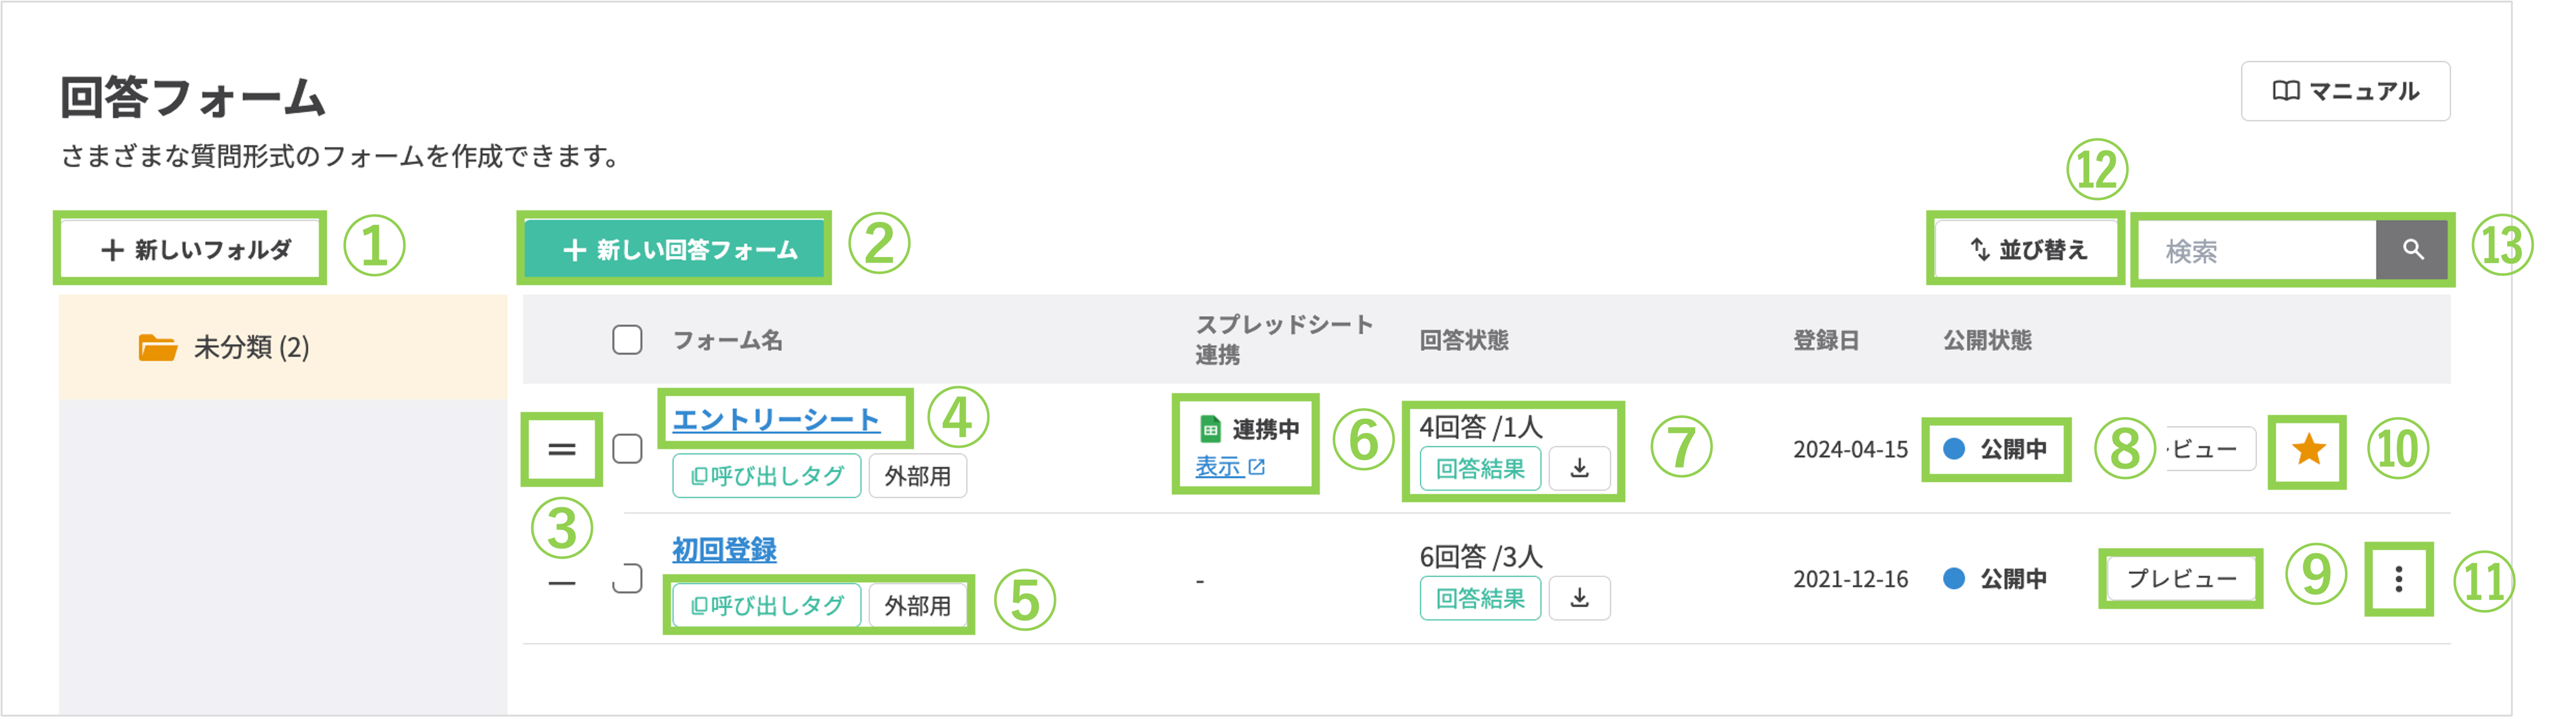Screen dimensions: 2576x719
Task: Open the マニュアル manual page
Action: pyautogui.click(x=2345, y=91)
